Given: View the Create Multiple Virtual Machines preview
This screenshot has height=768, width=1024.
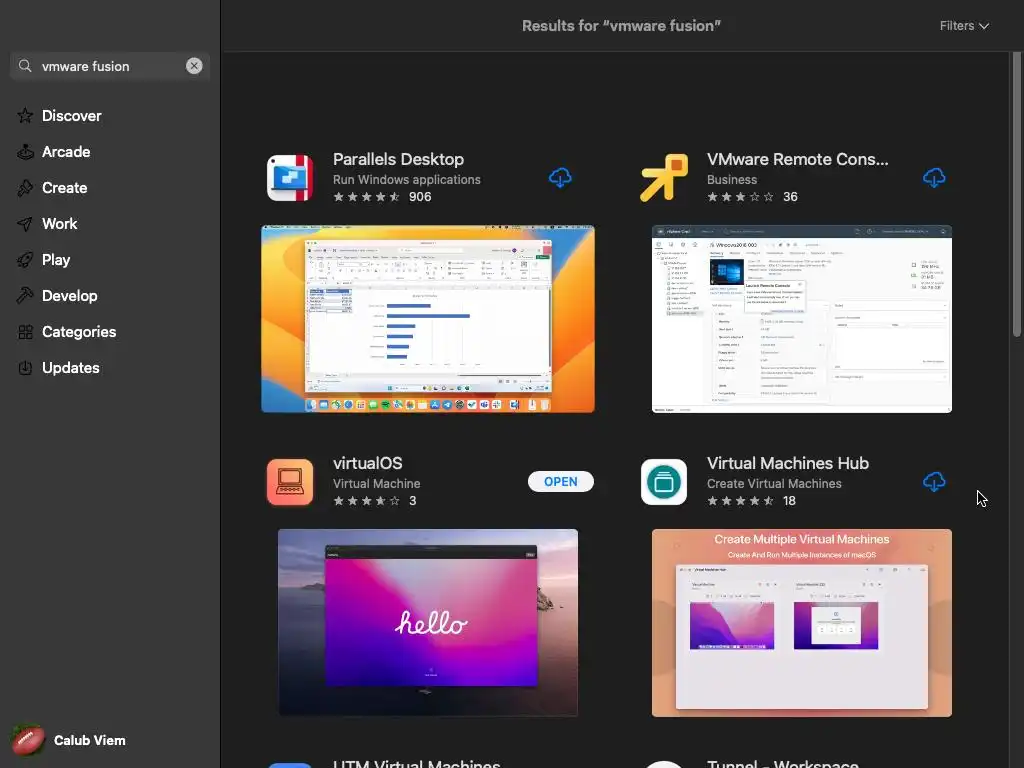Looking at the screenshot, I should [801, 622].
